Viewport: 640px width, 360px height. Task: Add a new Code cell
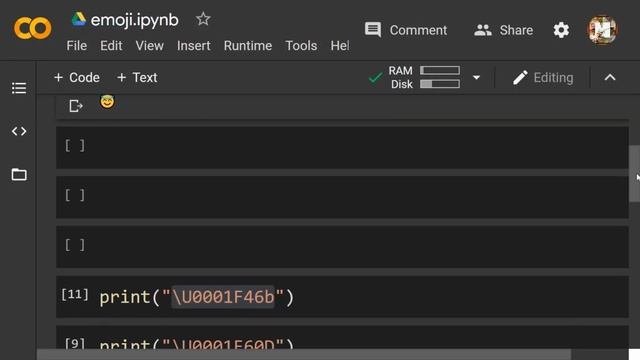(x=77, y=78)
